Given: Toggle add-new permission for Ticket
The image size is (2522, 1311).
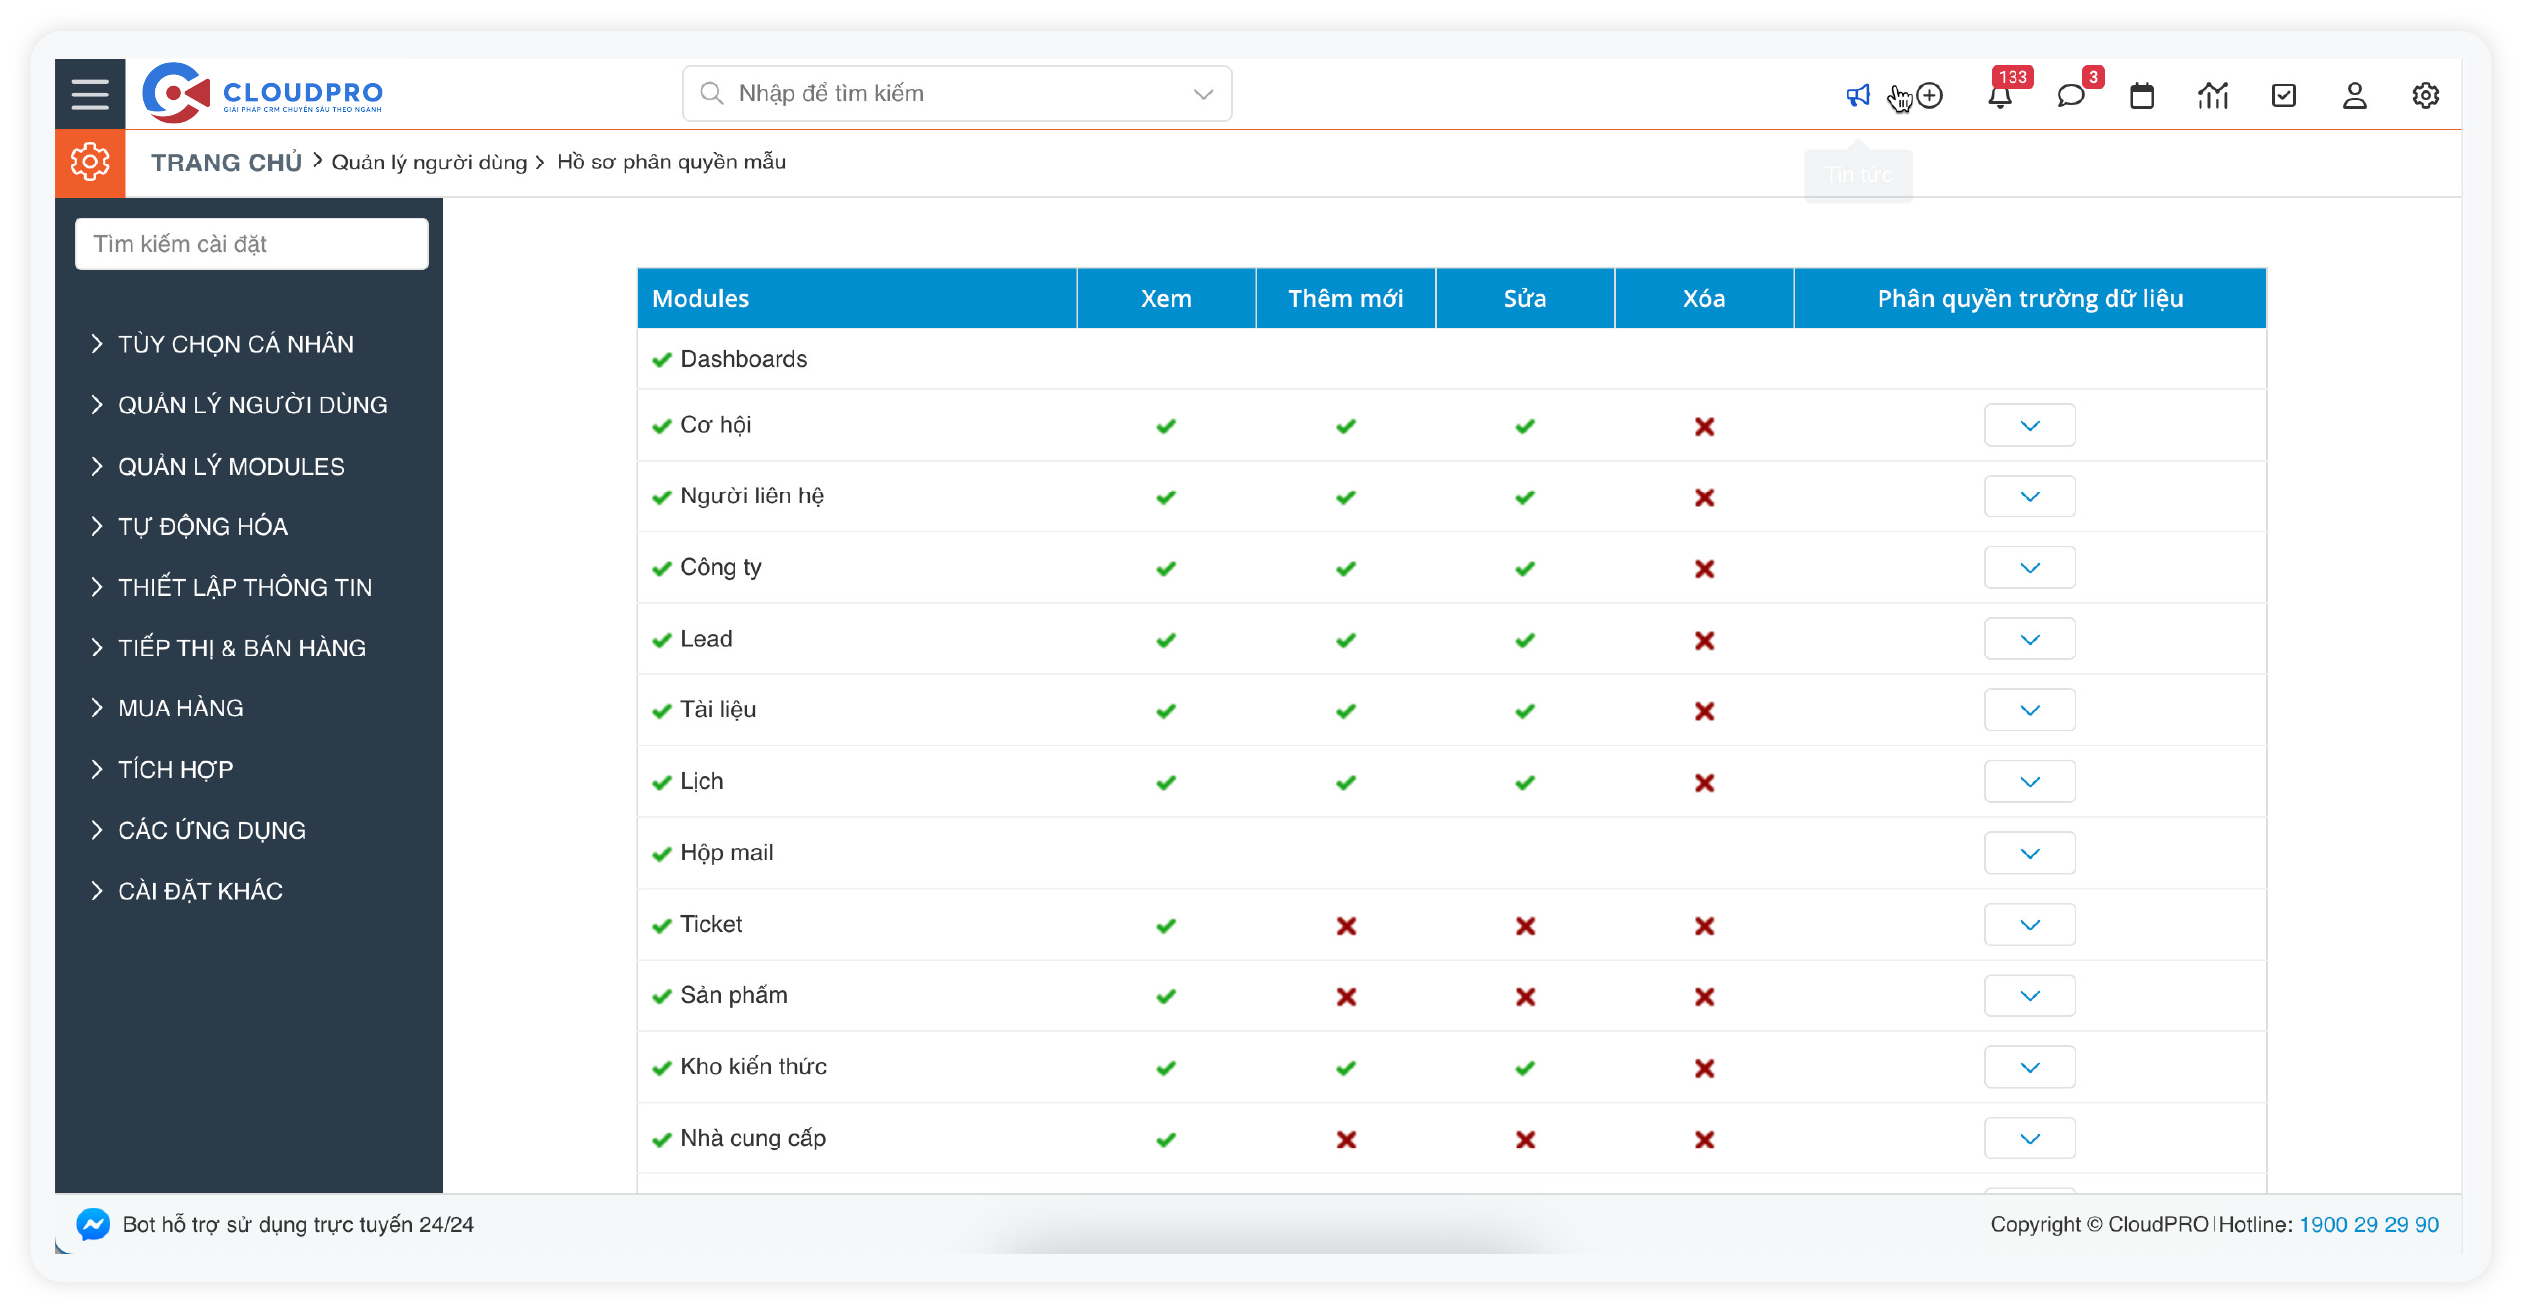Looking at the screenshot, I should point(1346,926).
